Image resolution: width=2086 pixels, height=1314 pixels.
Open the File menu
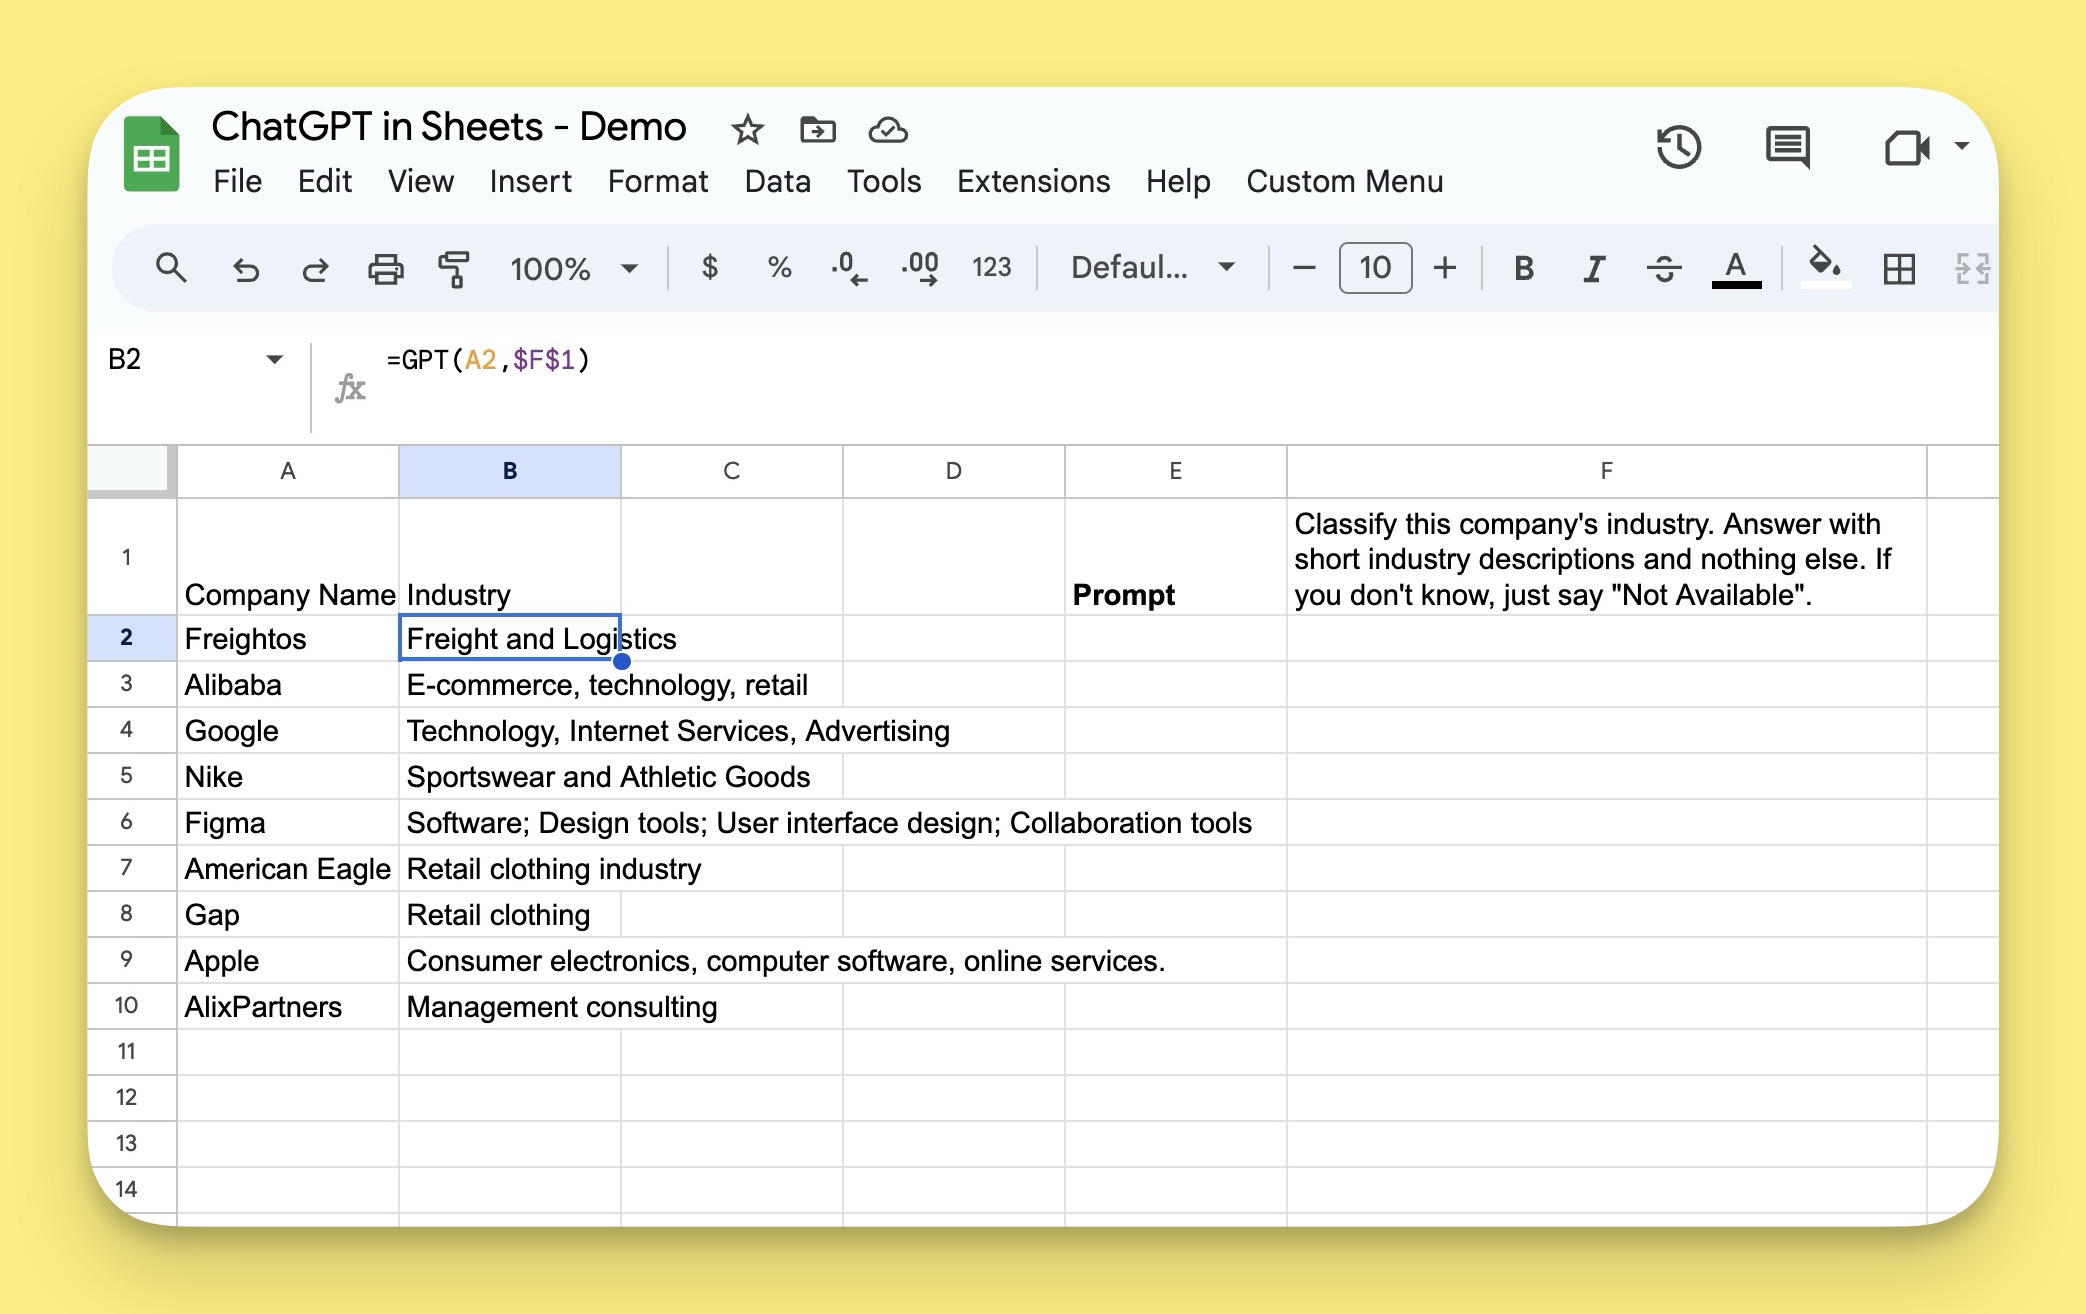tap(238, 181)
